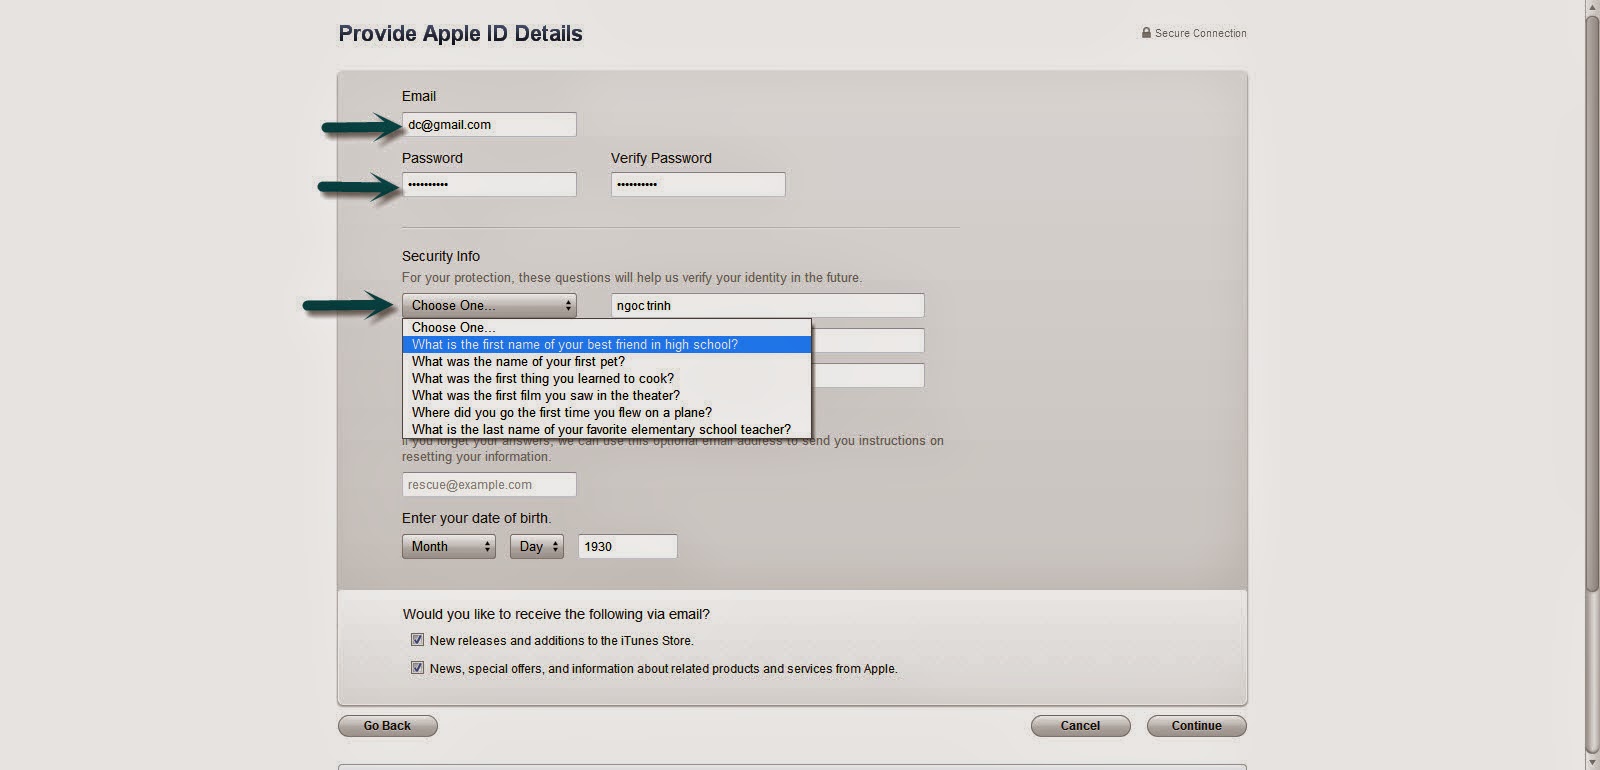Select first film in the theater question

tap(606, 396)
